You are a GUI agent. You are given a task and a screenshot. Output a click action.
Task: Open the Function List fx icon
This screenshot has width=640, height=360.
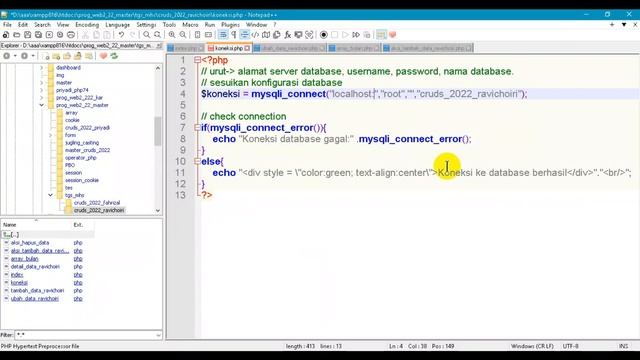[x=287, y=35]
